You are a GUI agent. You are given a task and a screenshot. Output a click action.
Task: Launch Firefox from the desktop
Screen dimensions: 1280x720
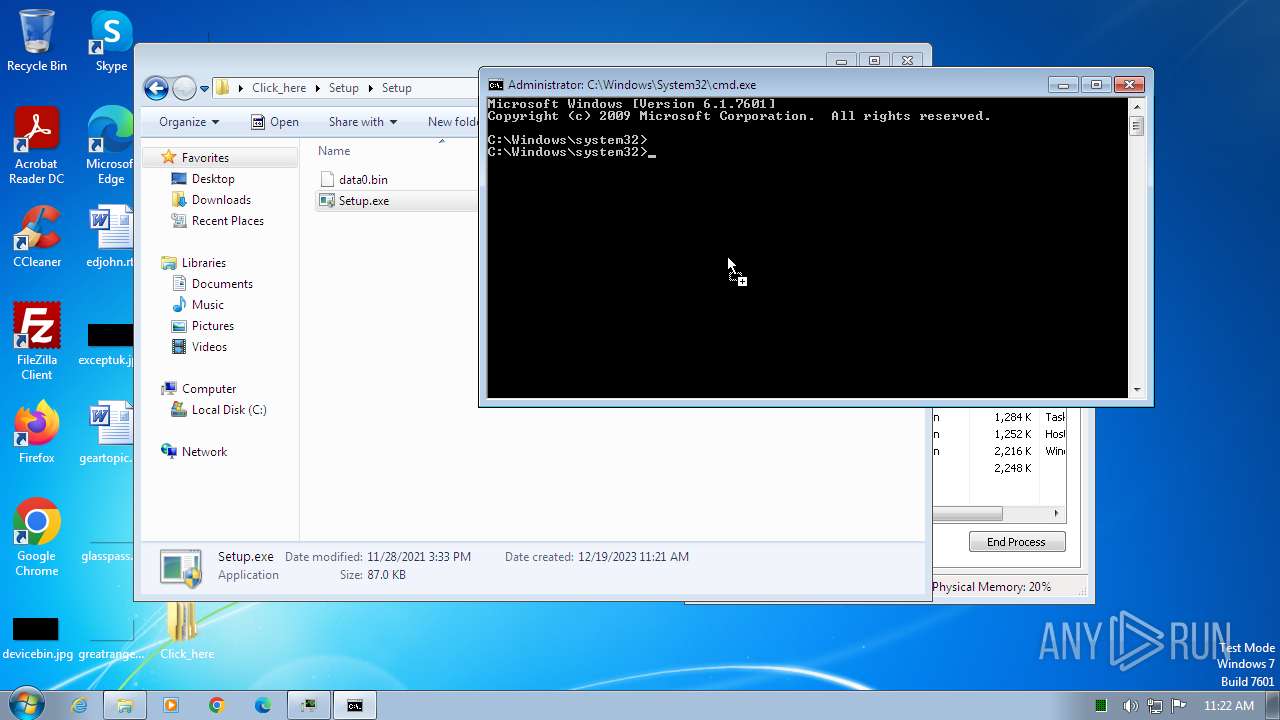(37, 432)
